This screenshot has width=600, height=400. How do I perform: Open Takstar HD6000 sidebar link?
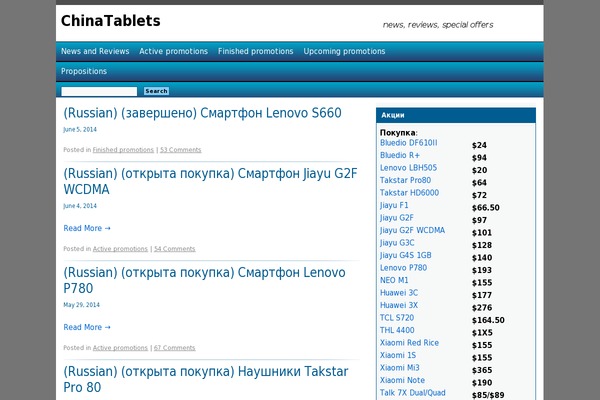point(409,193)
